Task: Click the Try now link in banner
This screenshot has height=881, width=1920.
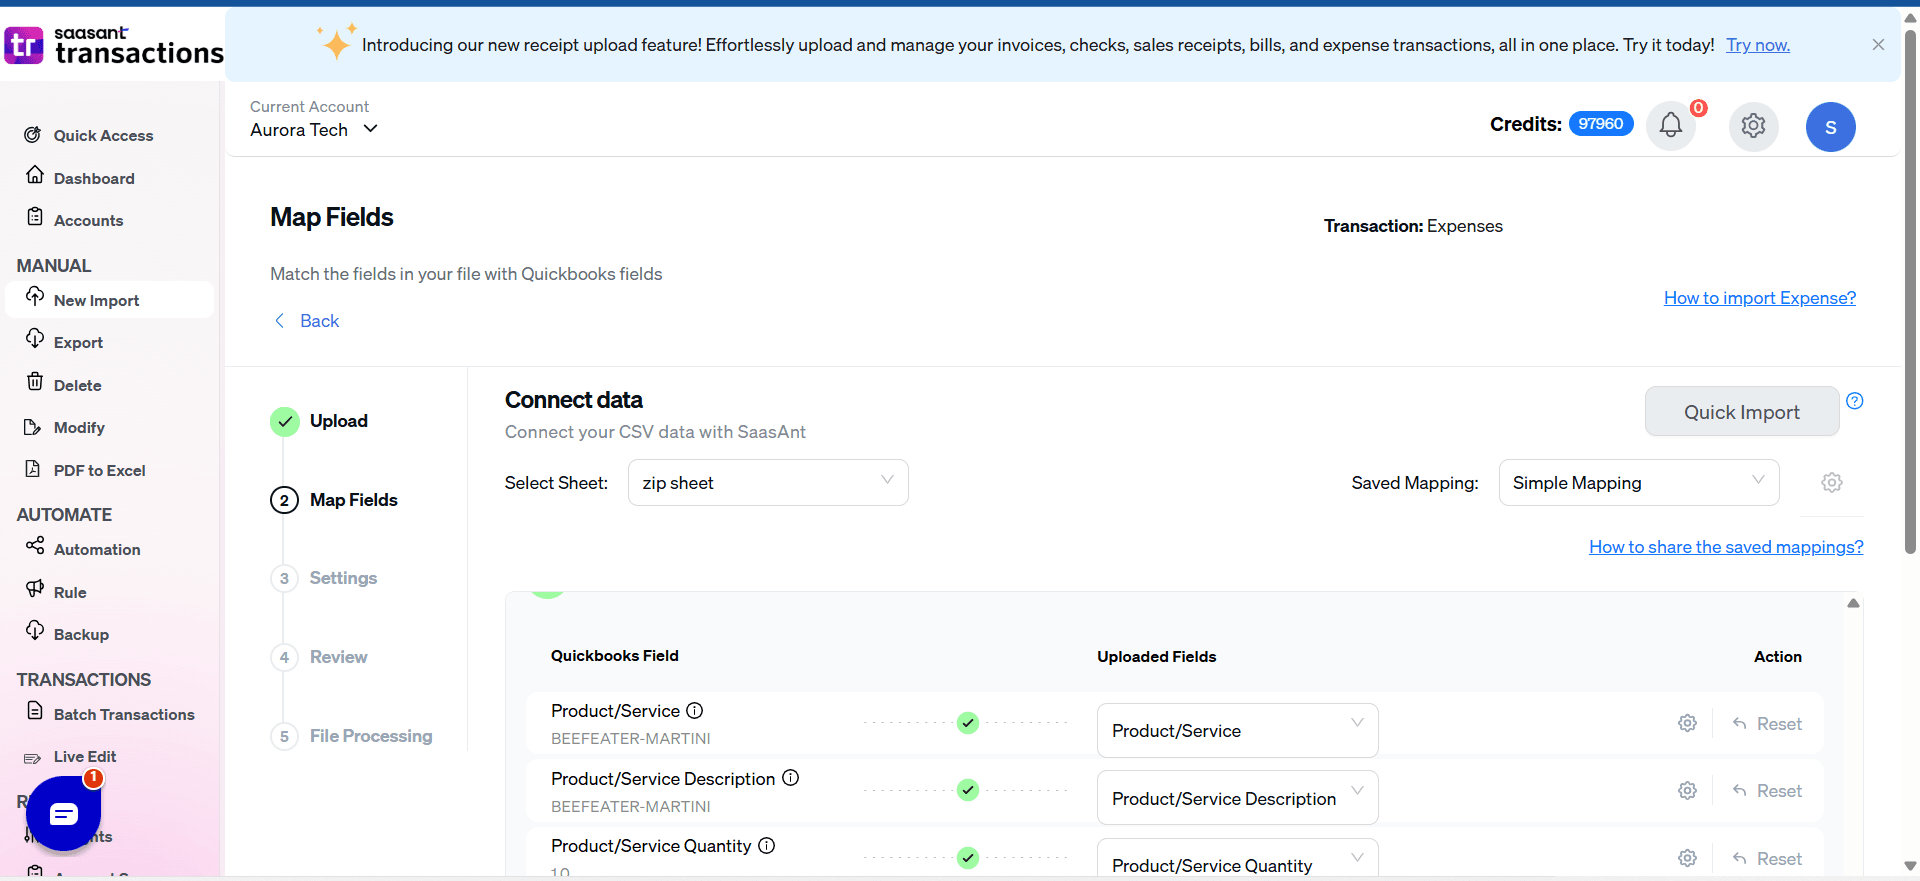Action: point(1758,45)
